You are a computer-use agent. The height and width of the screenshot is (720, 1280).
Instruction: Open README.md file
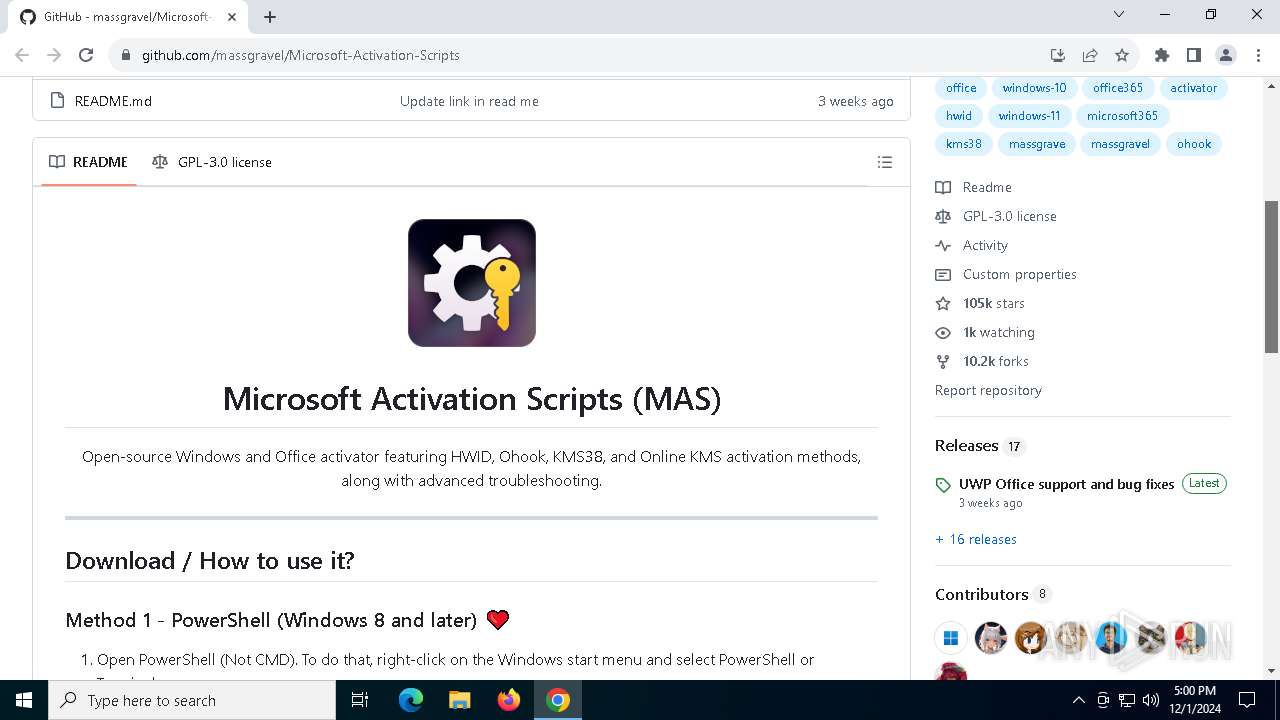click(x=113, y=101)
